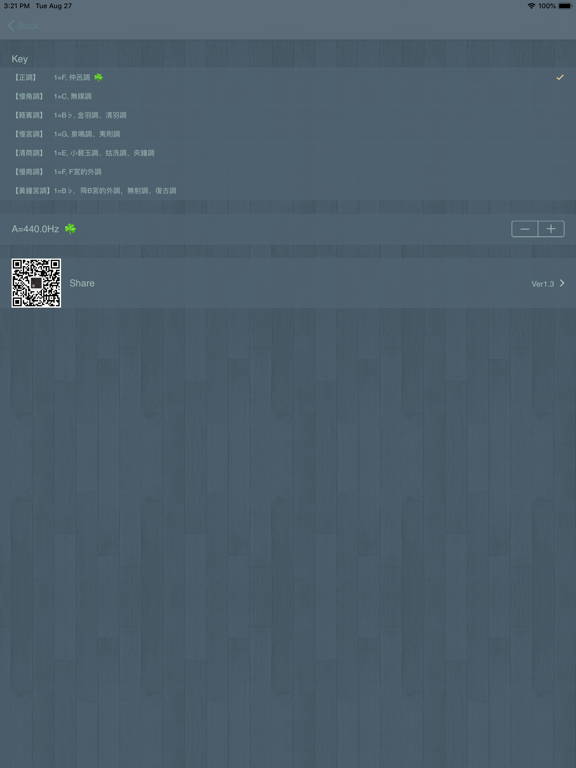Pick the 1=B♭ 金羽調 key row
The width and height of the screenshot is (576, 768).
tap(288, 115)
